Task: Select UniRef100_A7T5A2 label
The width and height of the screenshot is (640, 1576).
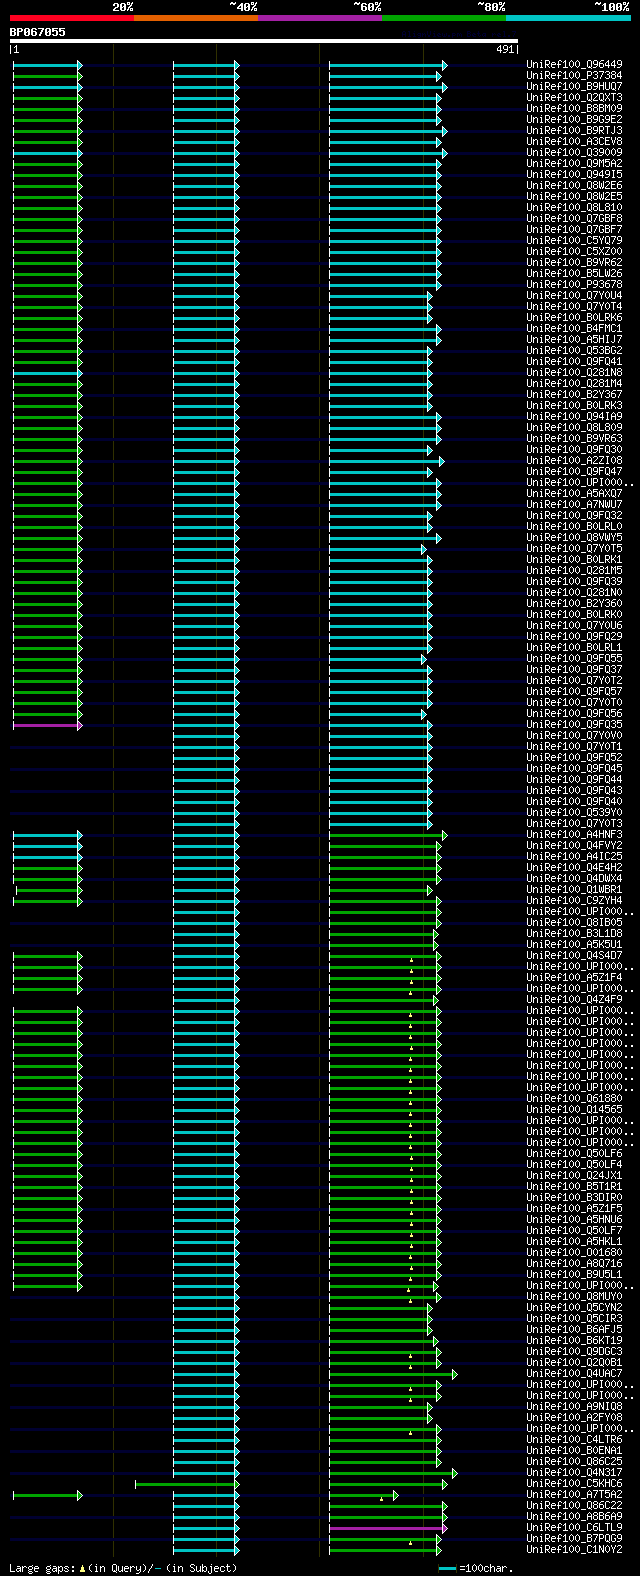Action: 574,1494
